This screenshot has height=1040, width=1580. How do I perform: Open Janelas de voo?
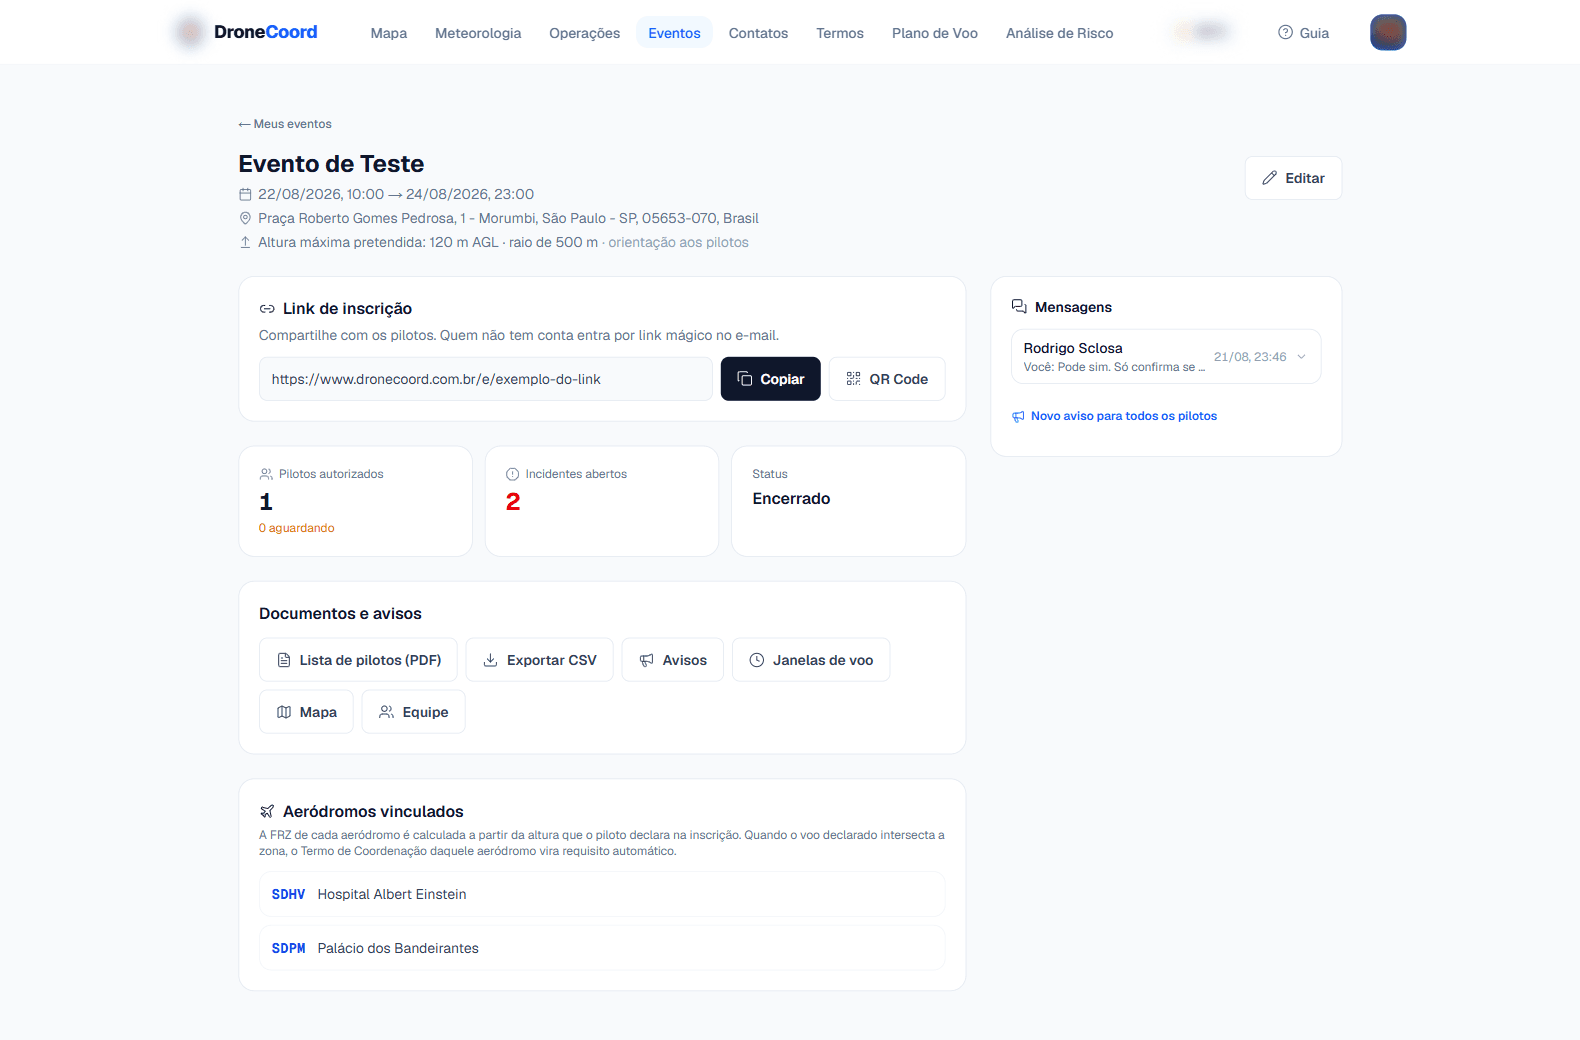(x=811, y=660)
